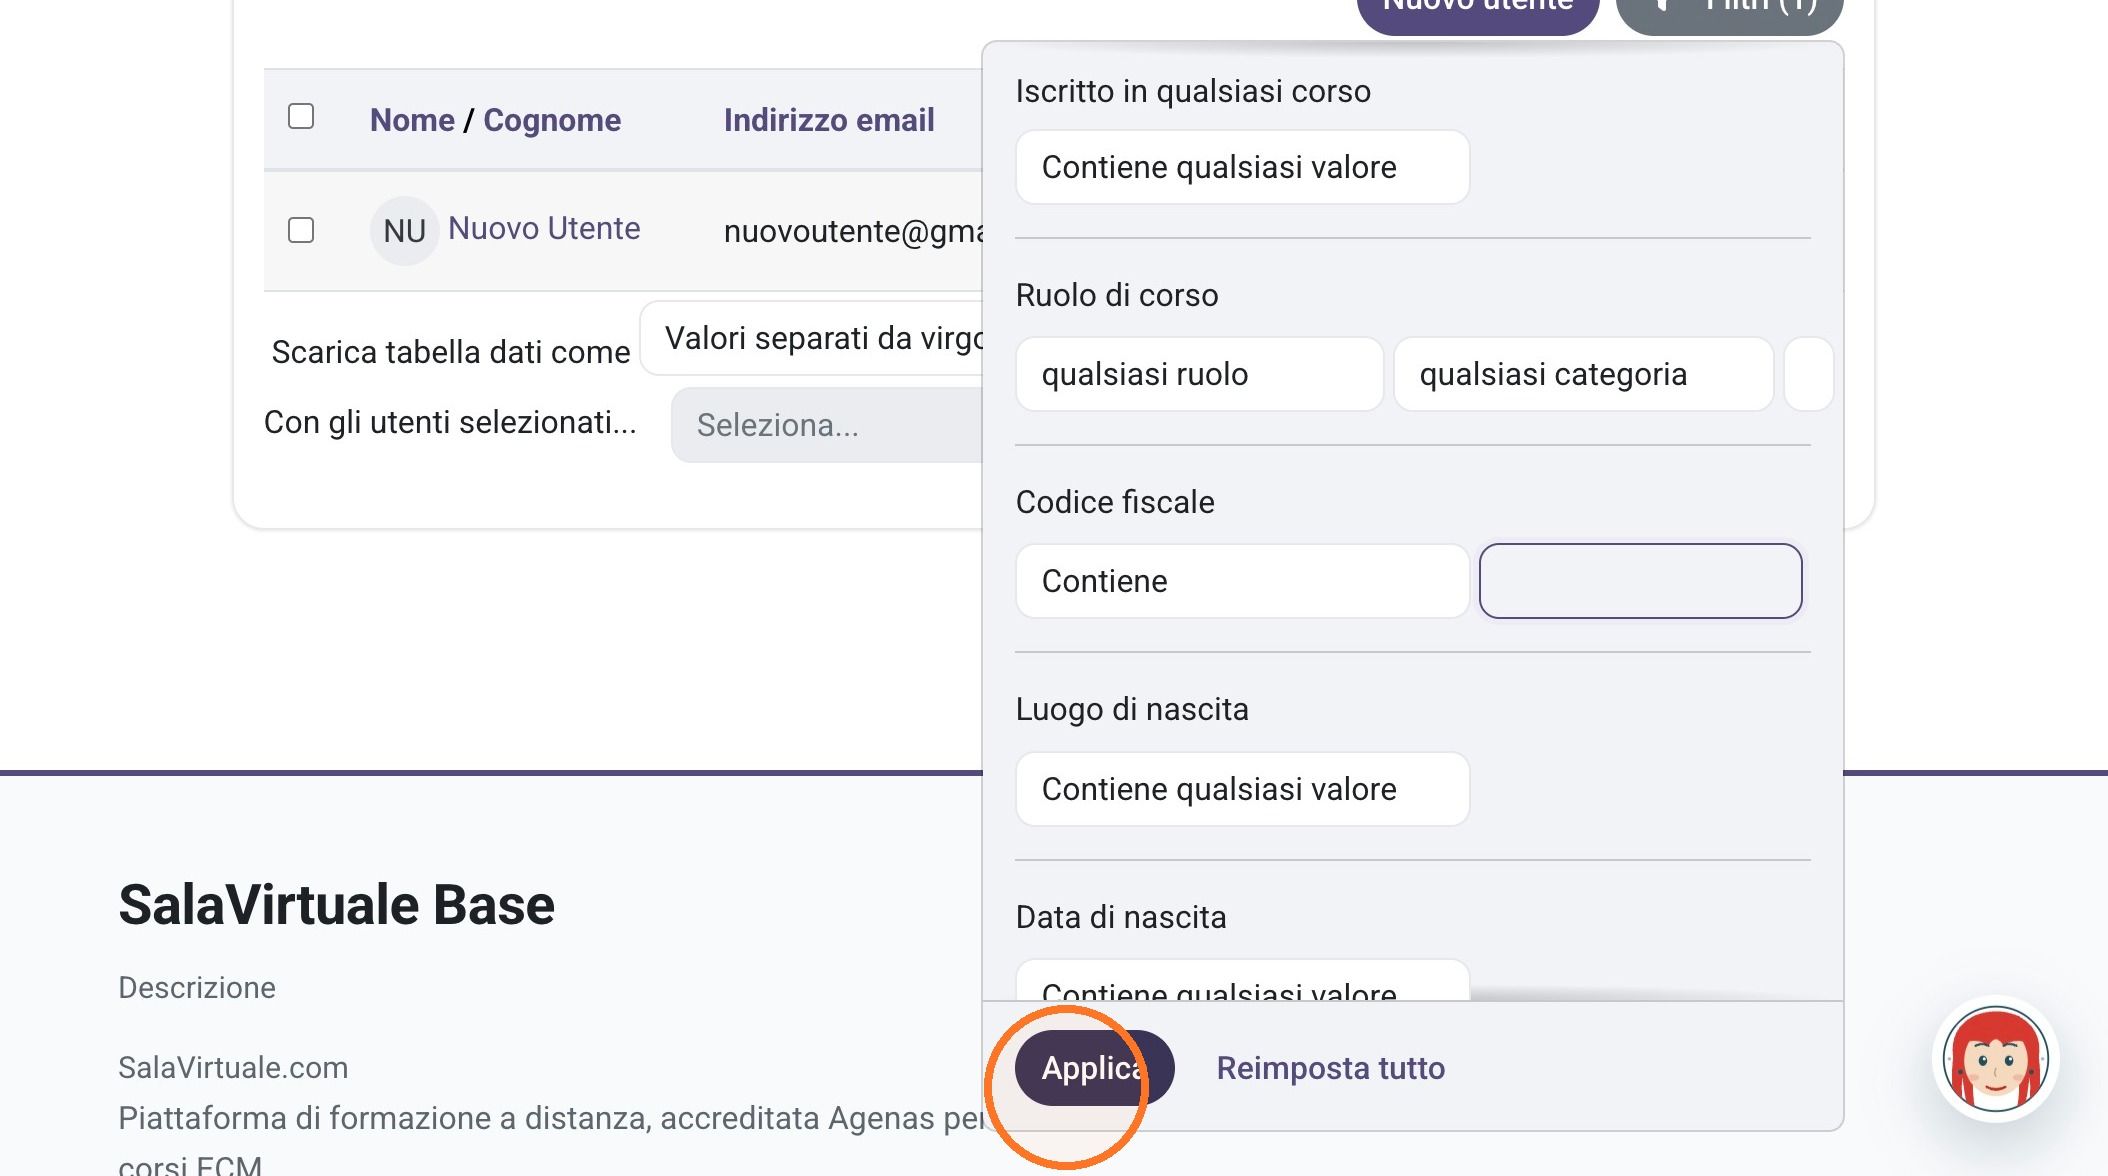The height and width of the screenshot is (1176, 2108).
Task: Click the Applica button
Action: [x=1094, y=1068]
